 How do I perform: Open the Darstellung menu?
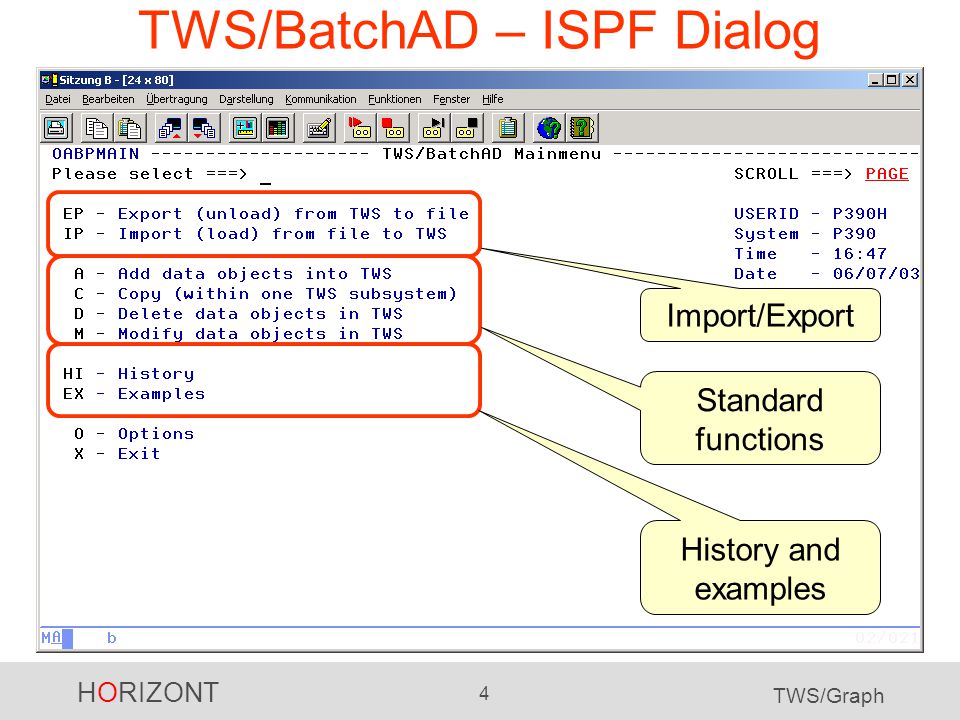246,99
